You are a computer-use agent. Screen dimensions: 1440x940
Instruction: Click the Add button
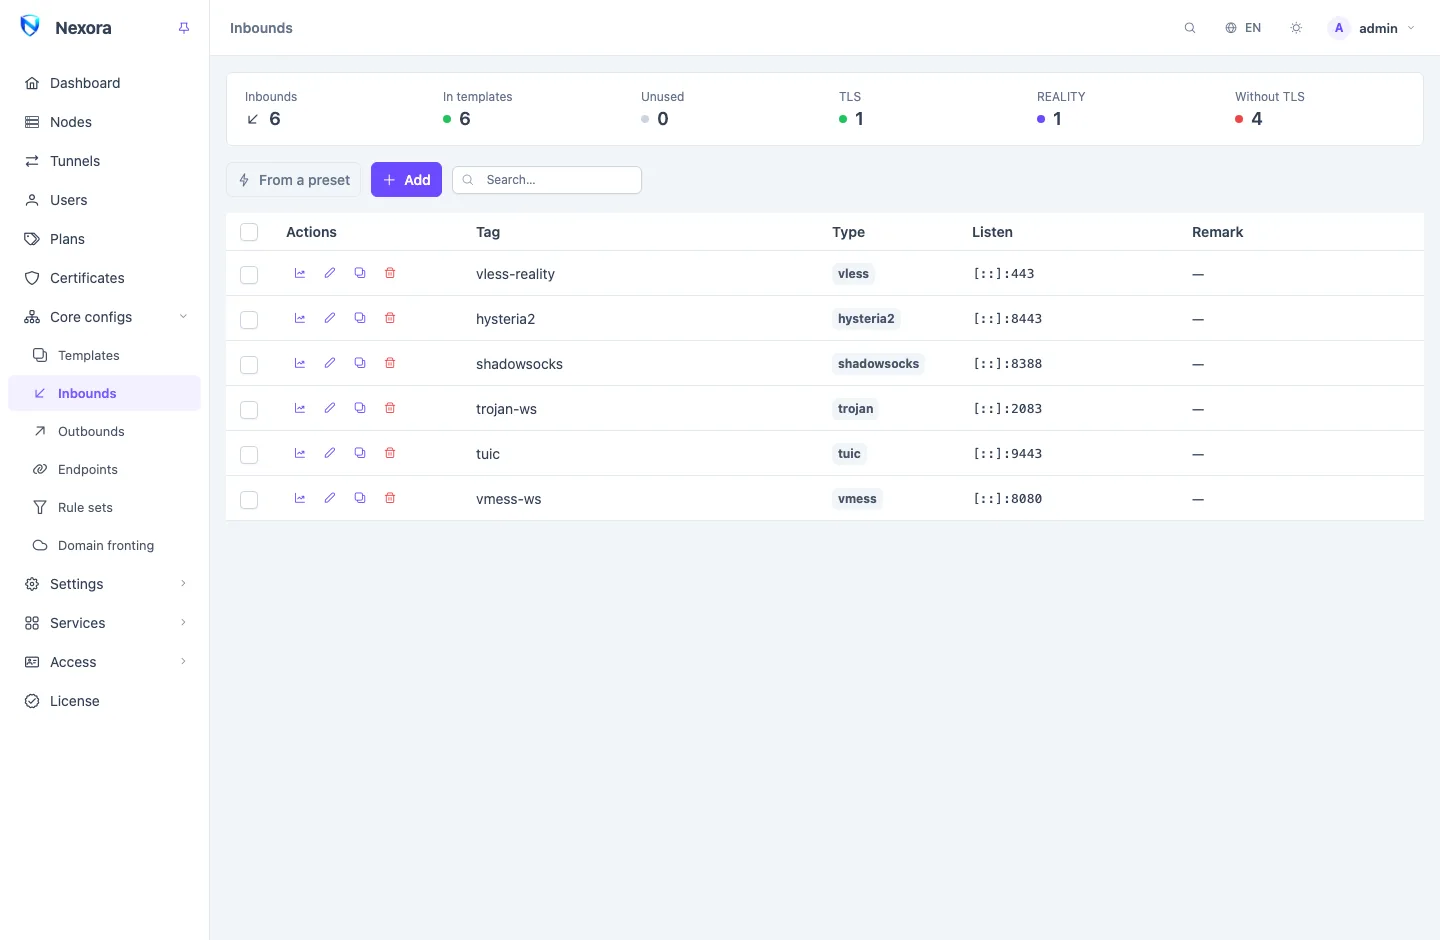406,180
